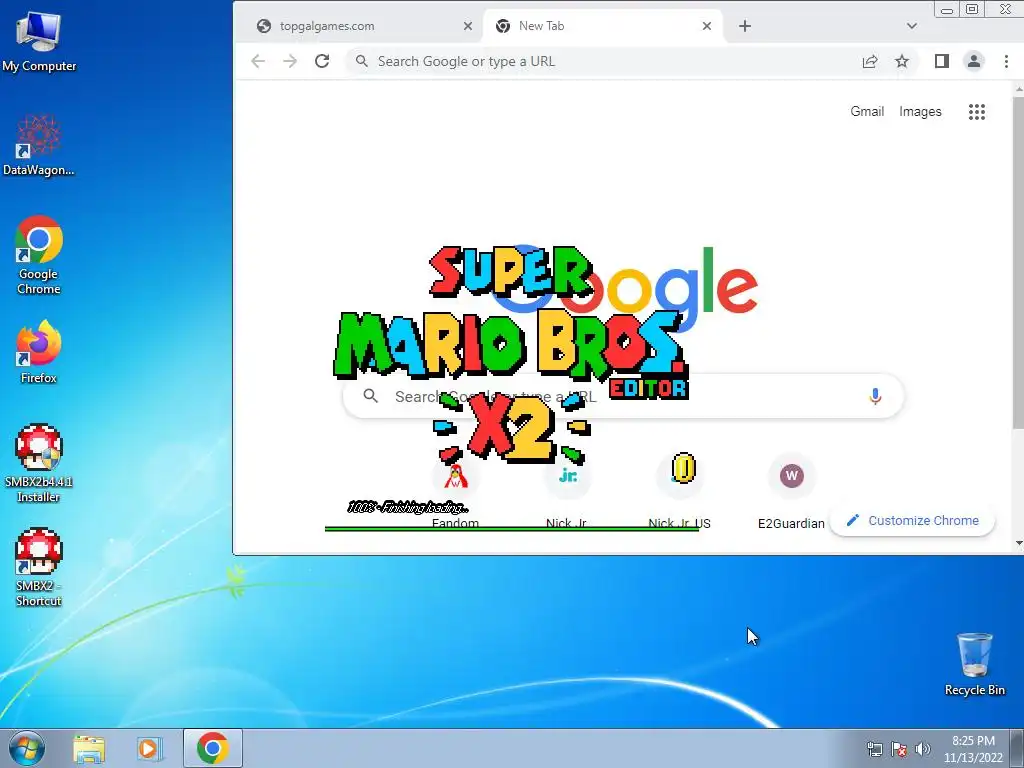Image resolution: width=1024 pixels, height=768 pixels.
Task: Open SMBX2 Shortcut desktop icon
Action: (x=39, y=567)
